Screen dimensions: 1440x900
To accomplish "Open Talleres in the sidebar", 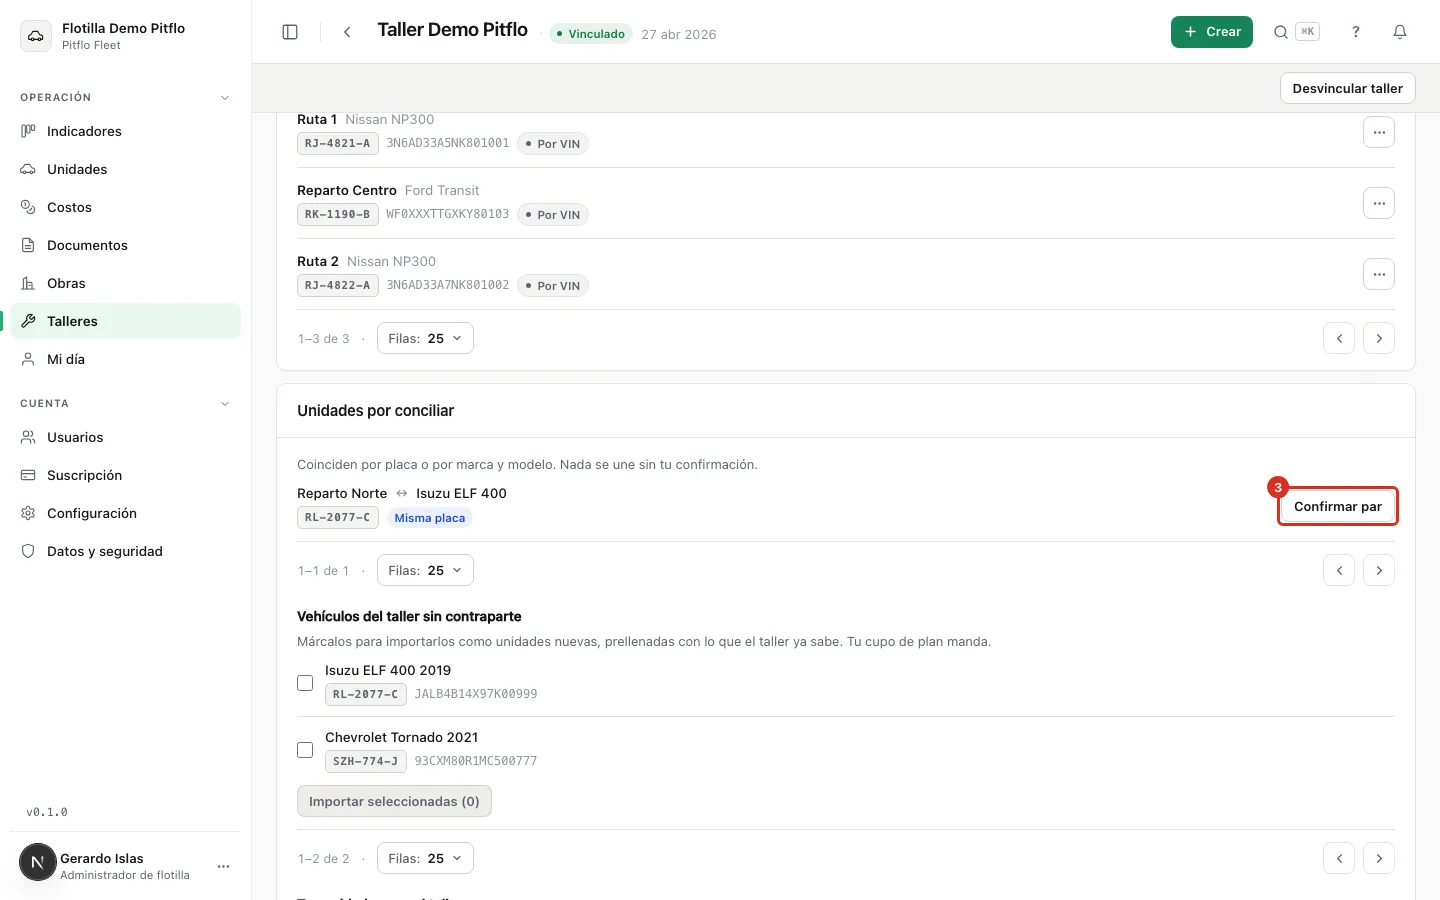I will coord(126,321).
